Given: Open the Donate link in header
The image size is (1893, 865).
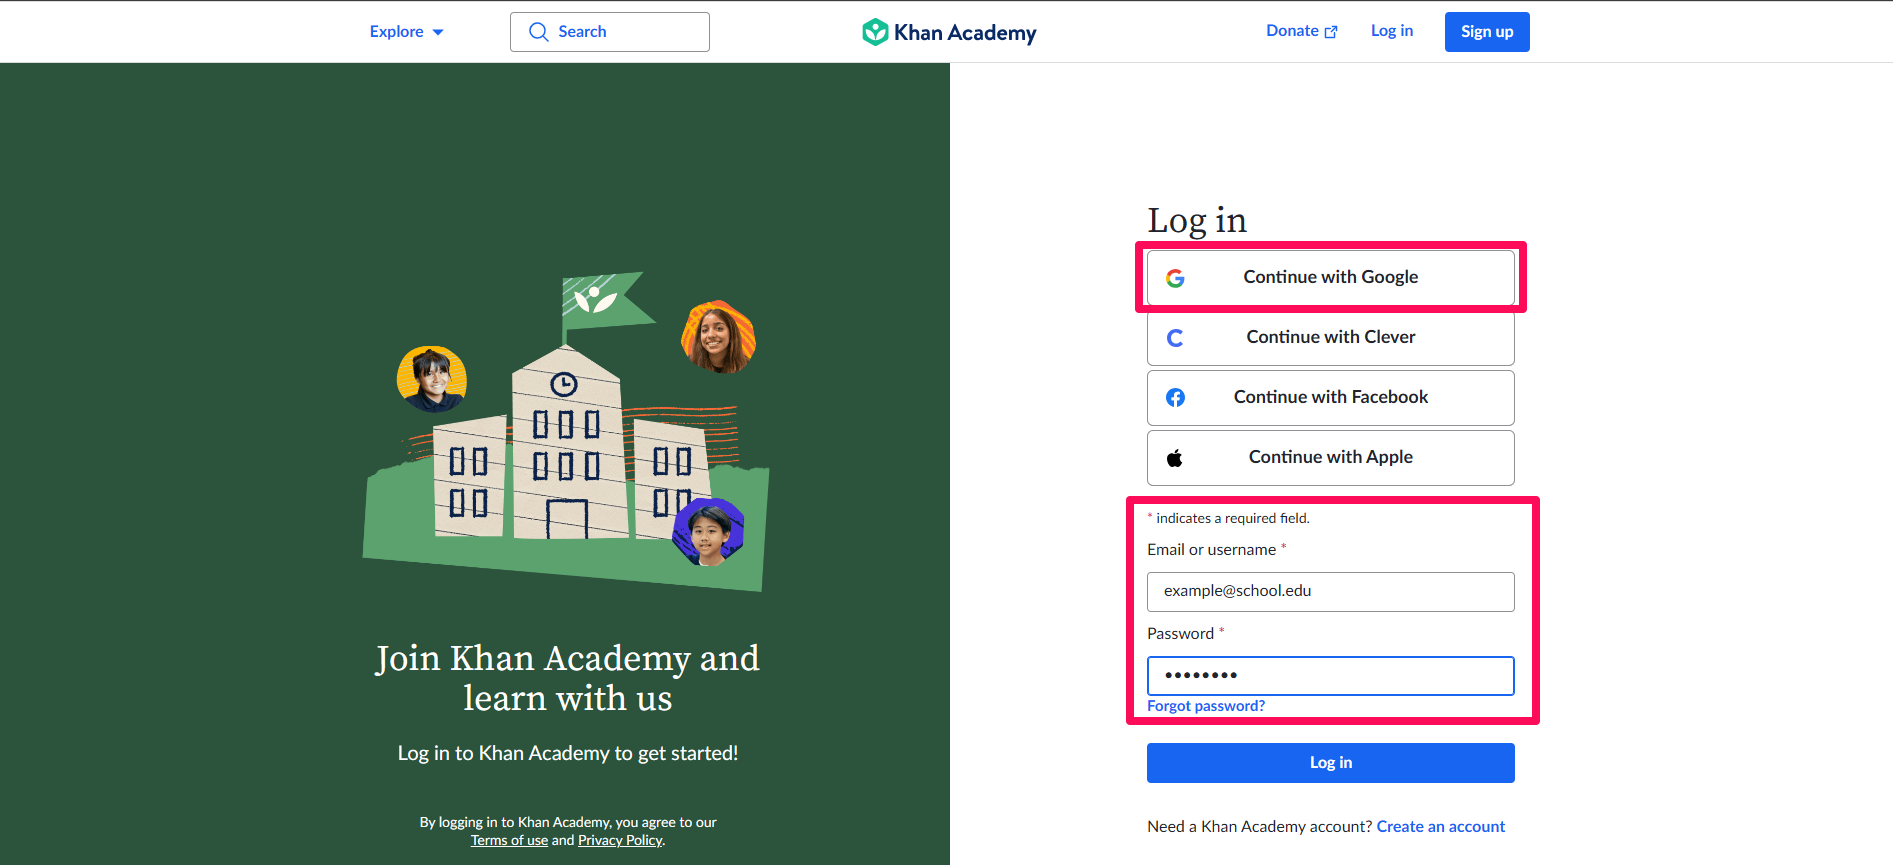Looking at the screenshot, I should [x=1301, y=31].
